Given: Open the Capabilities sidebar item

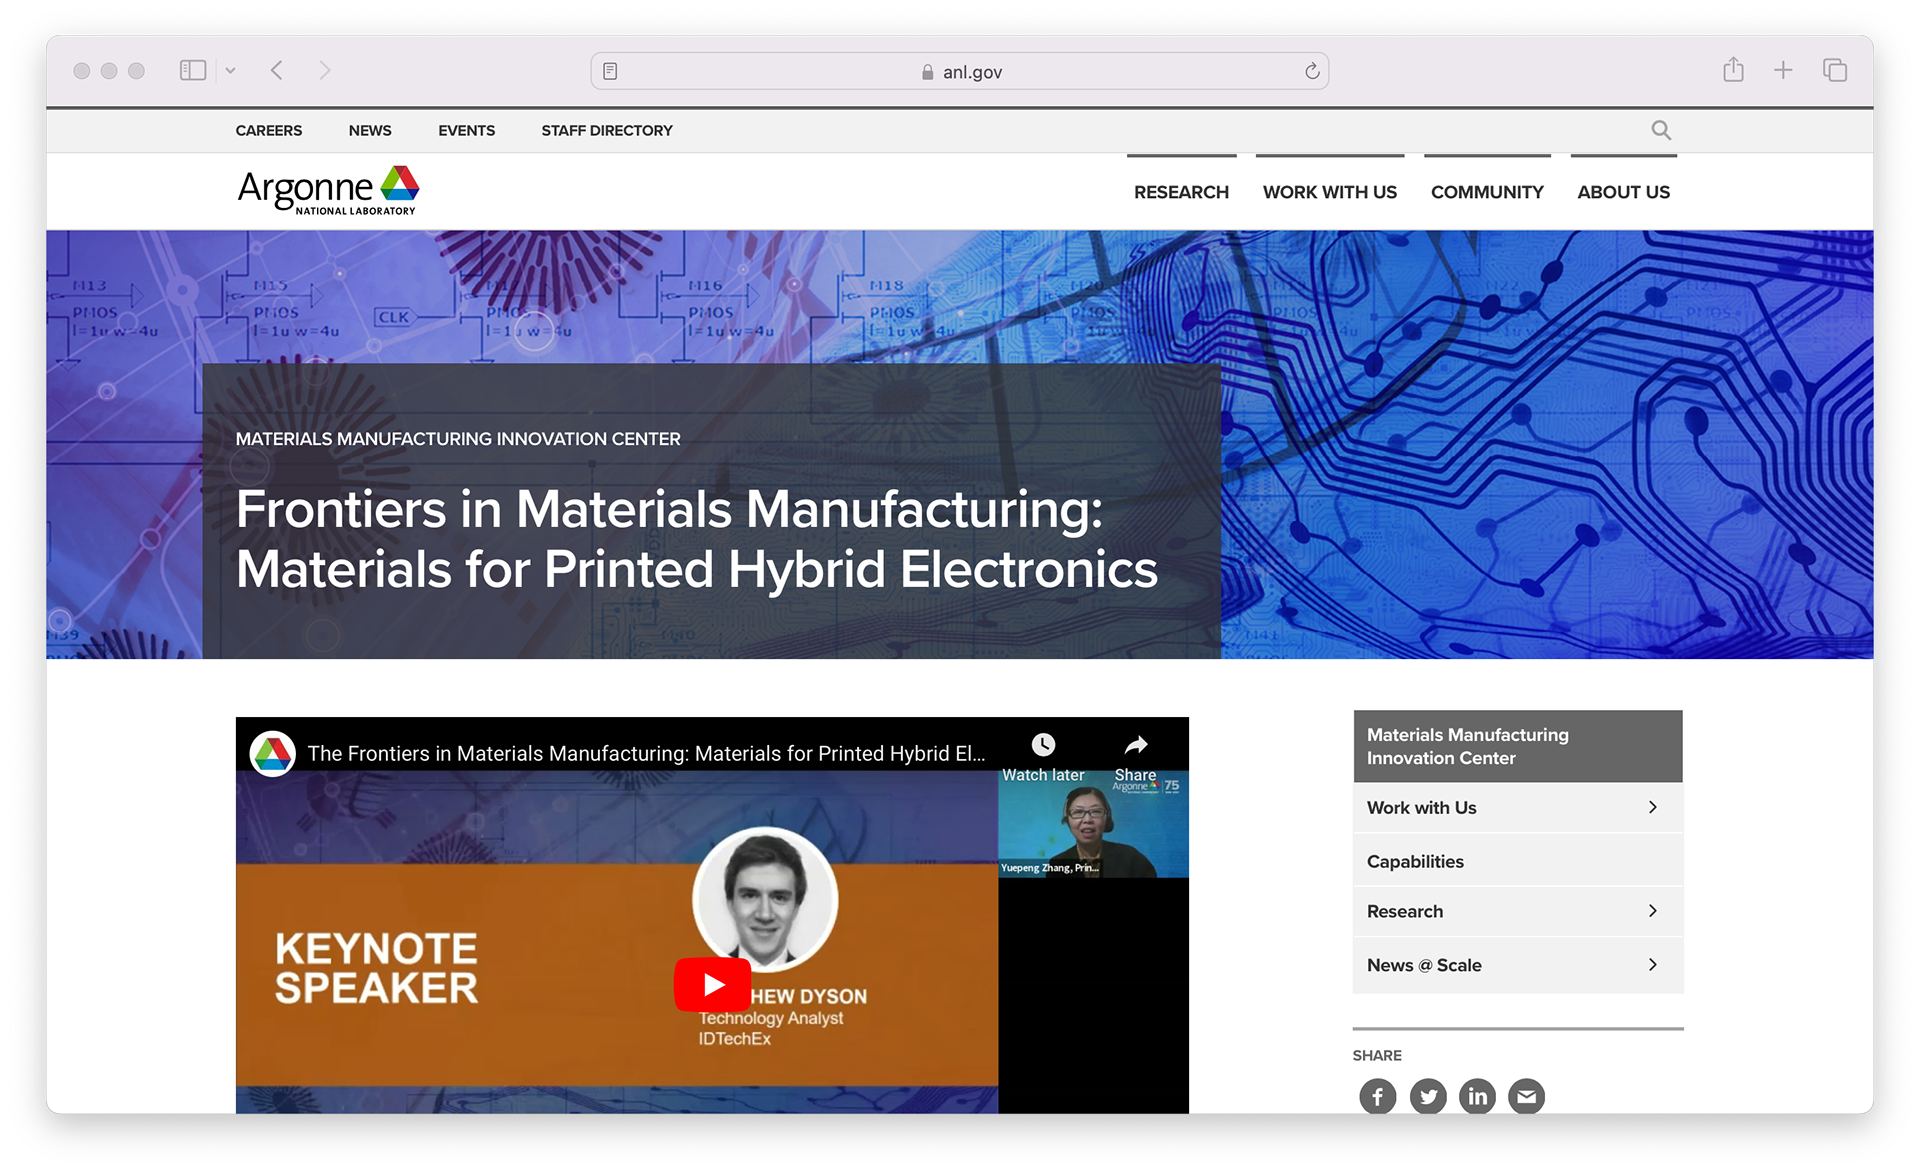Looking at the screenshot, I should 1518,861.
